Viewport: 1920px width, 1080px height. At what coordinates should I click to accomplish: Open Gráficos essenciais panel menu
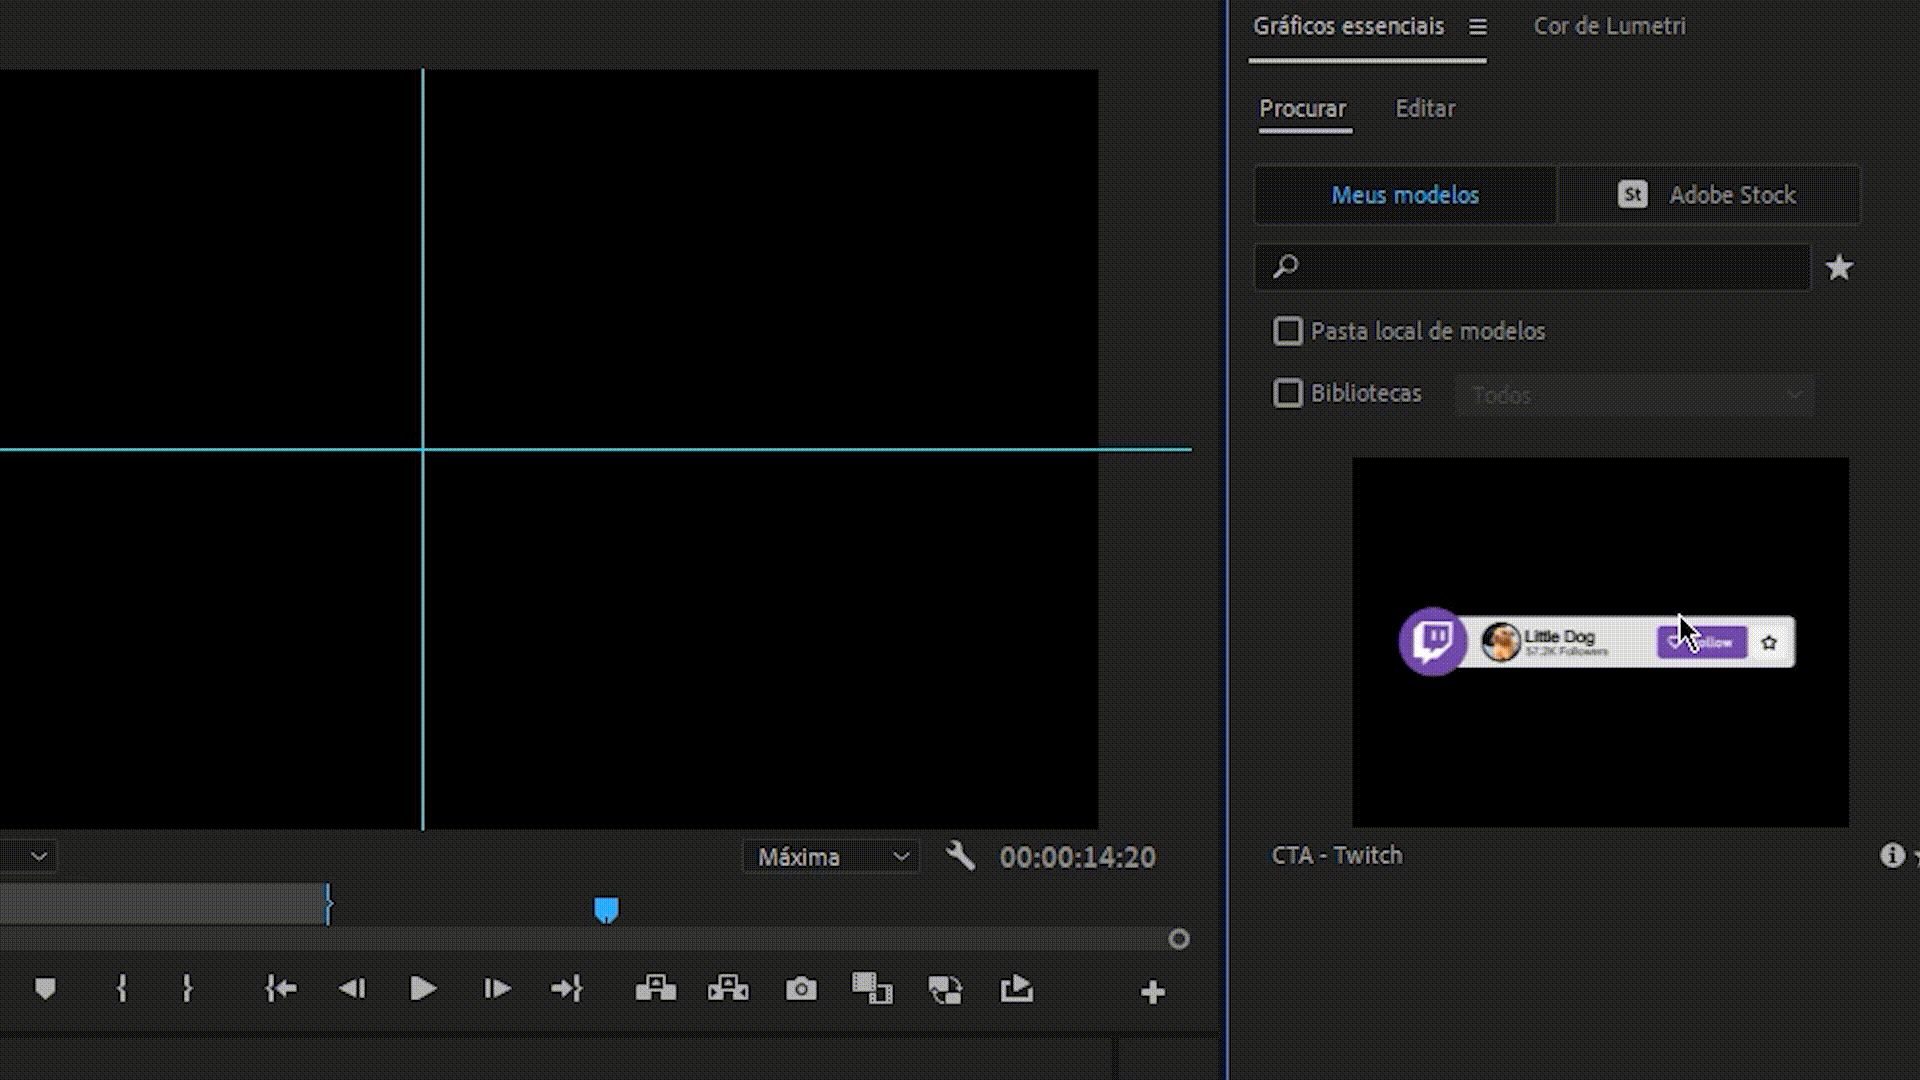click(x=1478, y=27)
